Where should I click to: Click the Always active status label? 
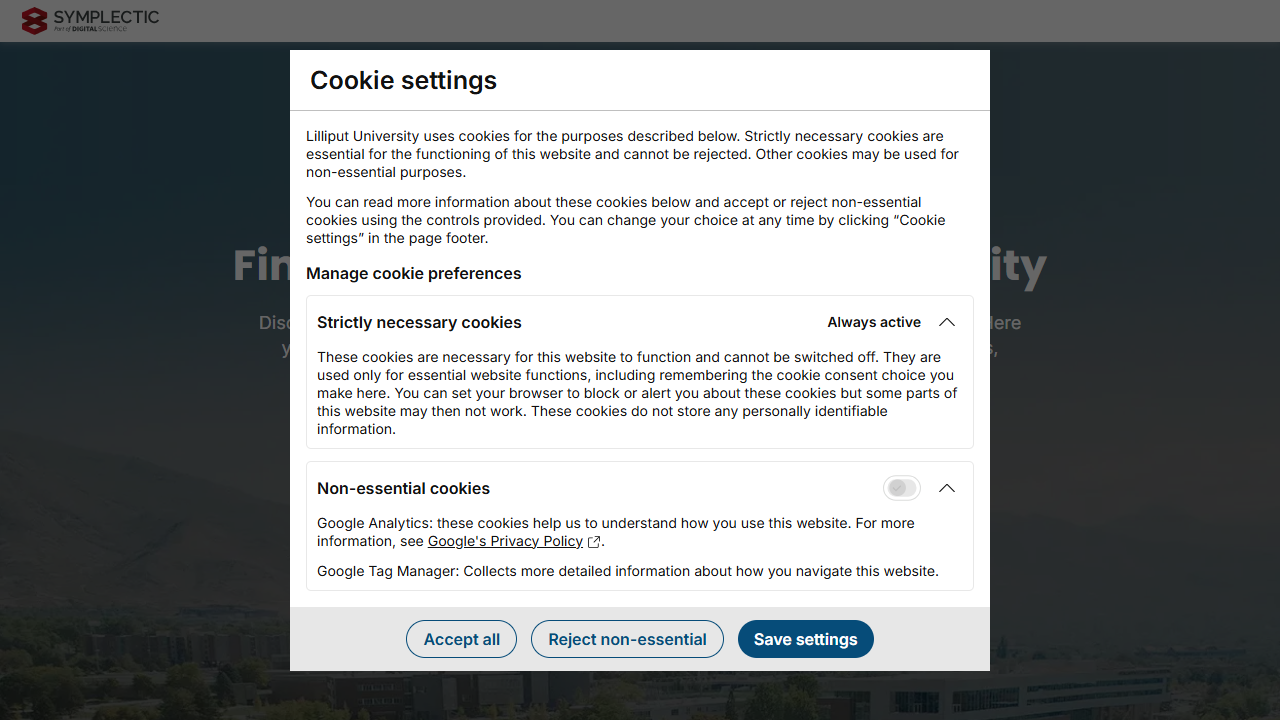pos(873,322)
